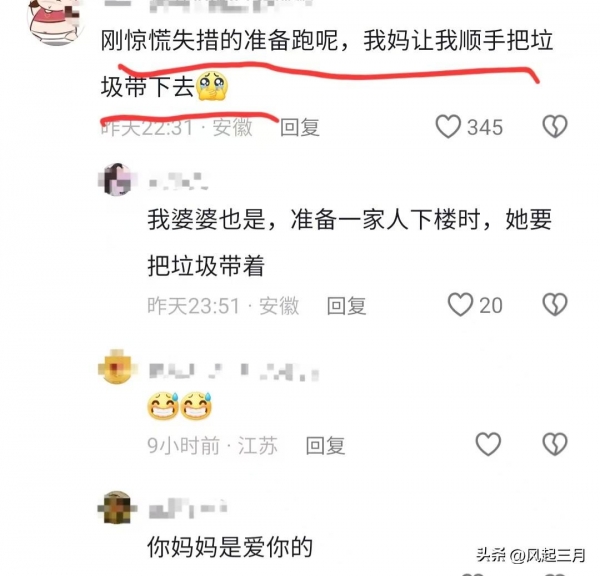Reply to the 昨天22:31 安徽 comment
Image resolution: width=600 pixels, height=576 pixels.
click(x=300, y=127)
